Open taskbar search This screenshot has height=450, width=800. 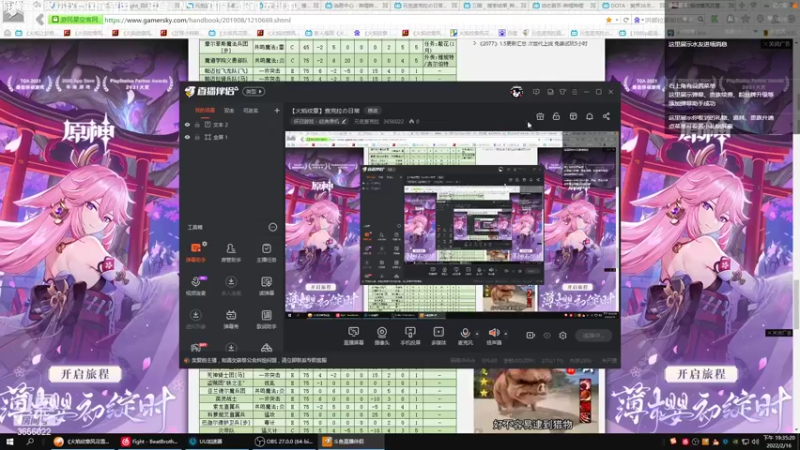30,441
